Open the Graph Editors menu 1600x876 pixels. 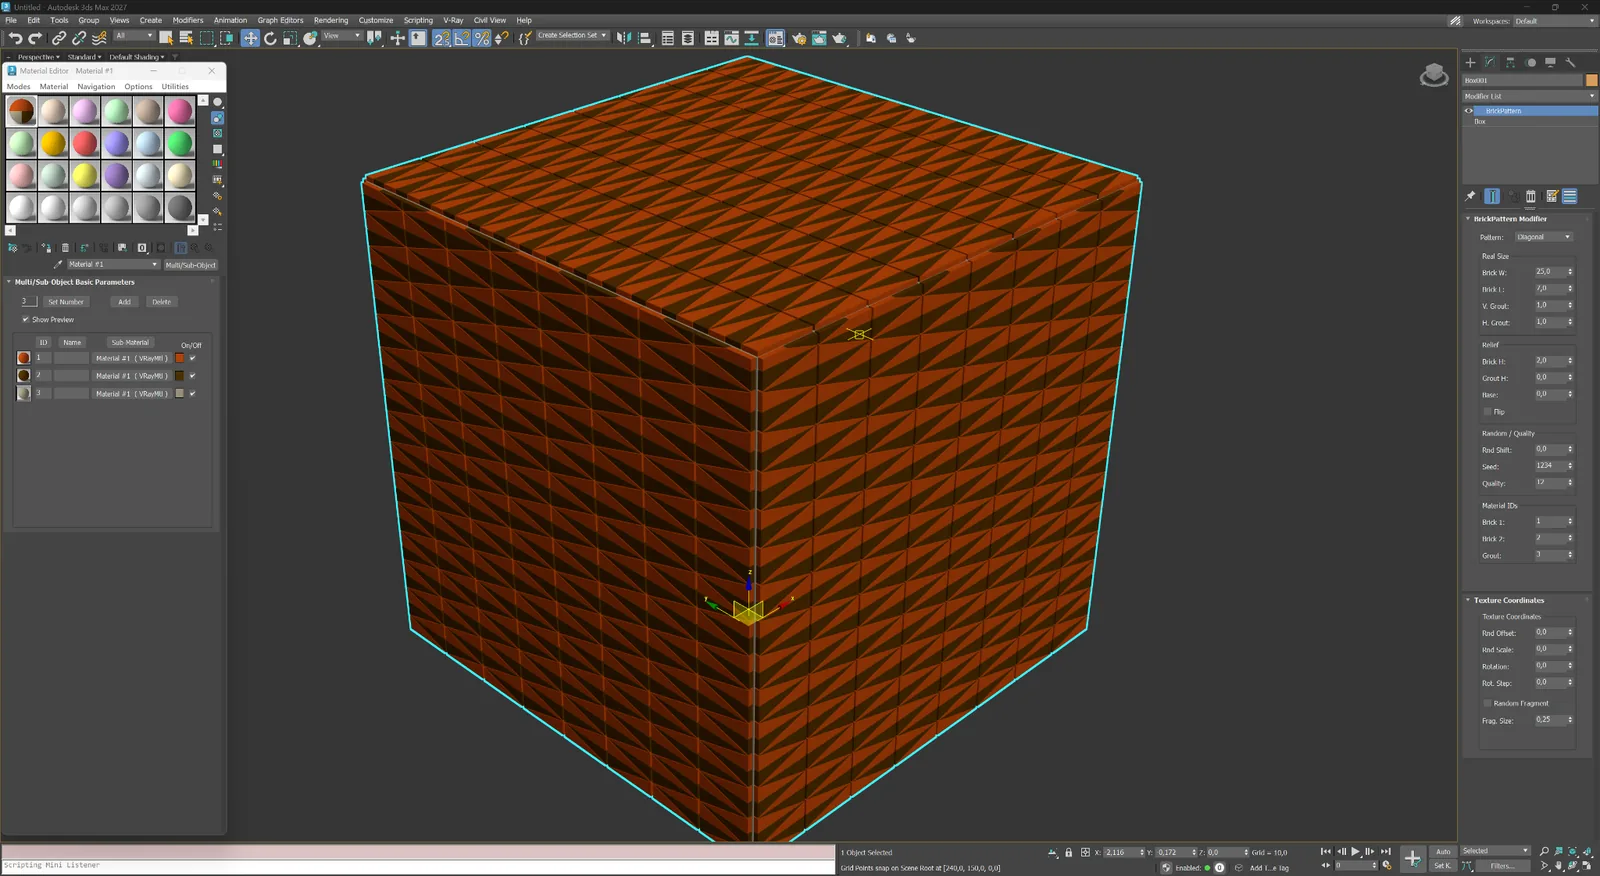(280, 20)
